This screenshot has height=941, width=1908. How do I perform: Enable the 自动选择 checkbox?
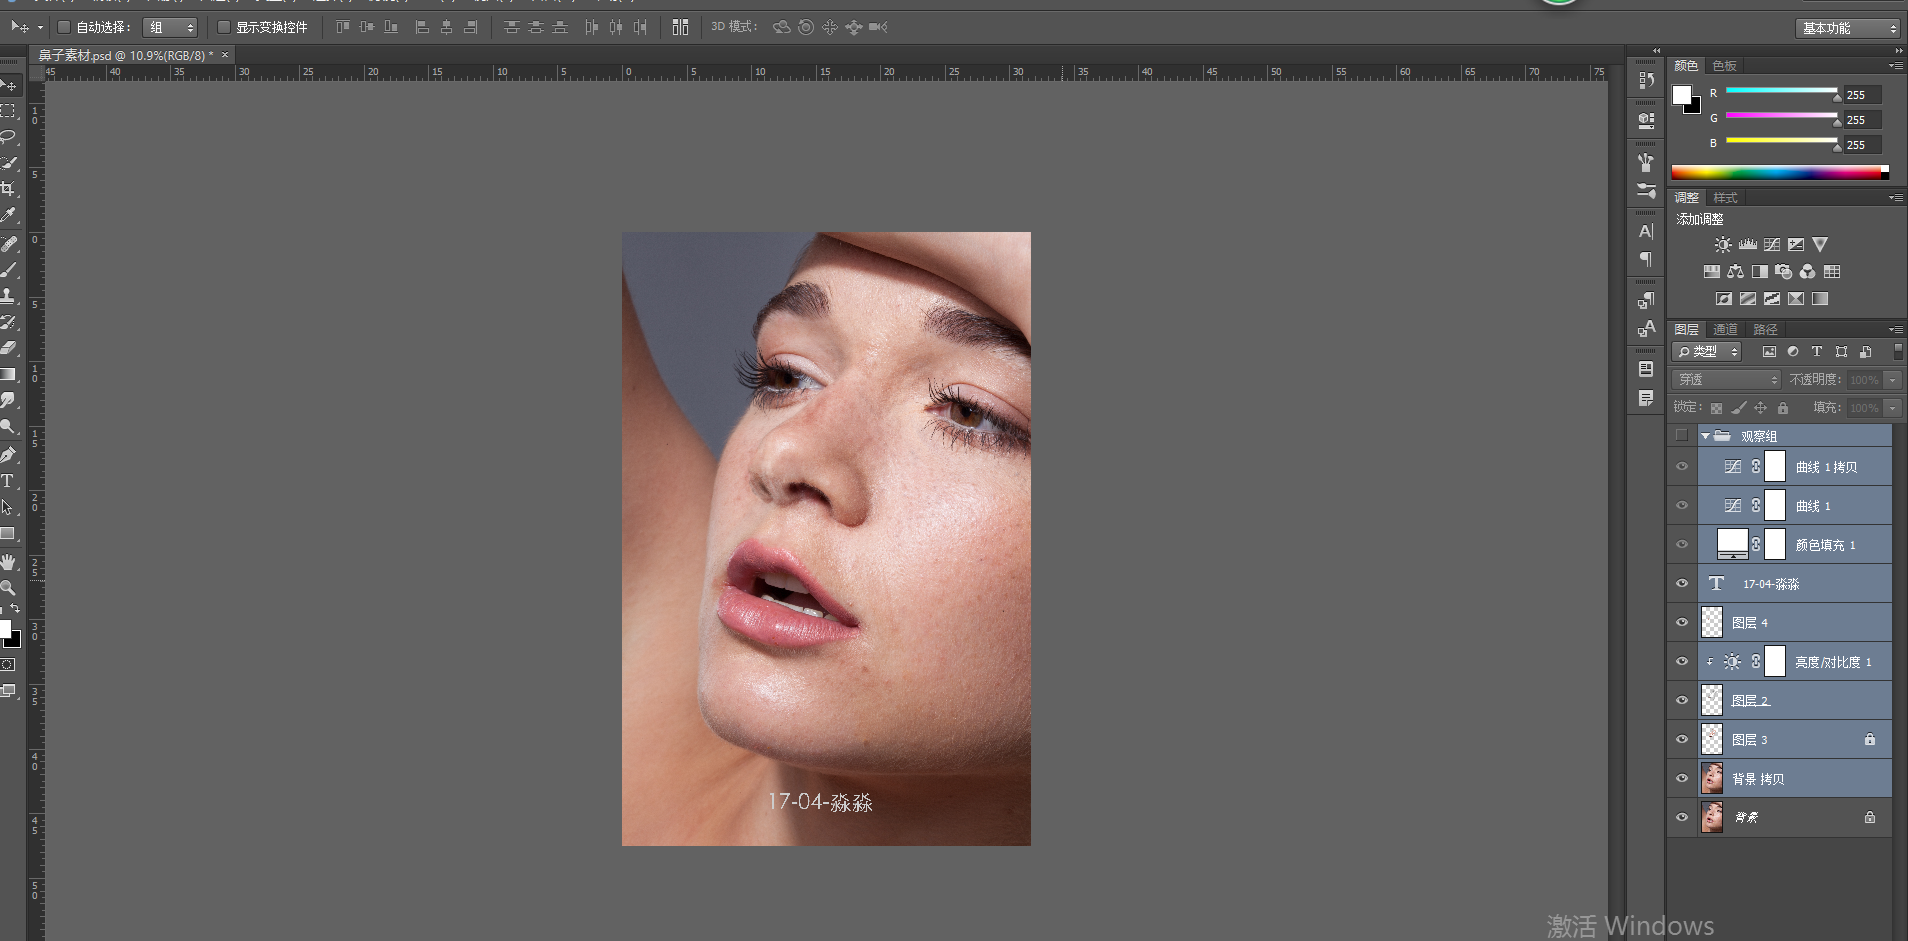point(64,27)
